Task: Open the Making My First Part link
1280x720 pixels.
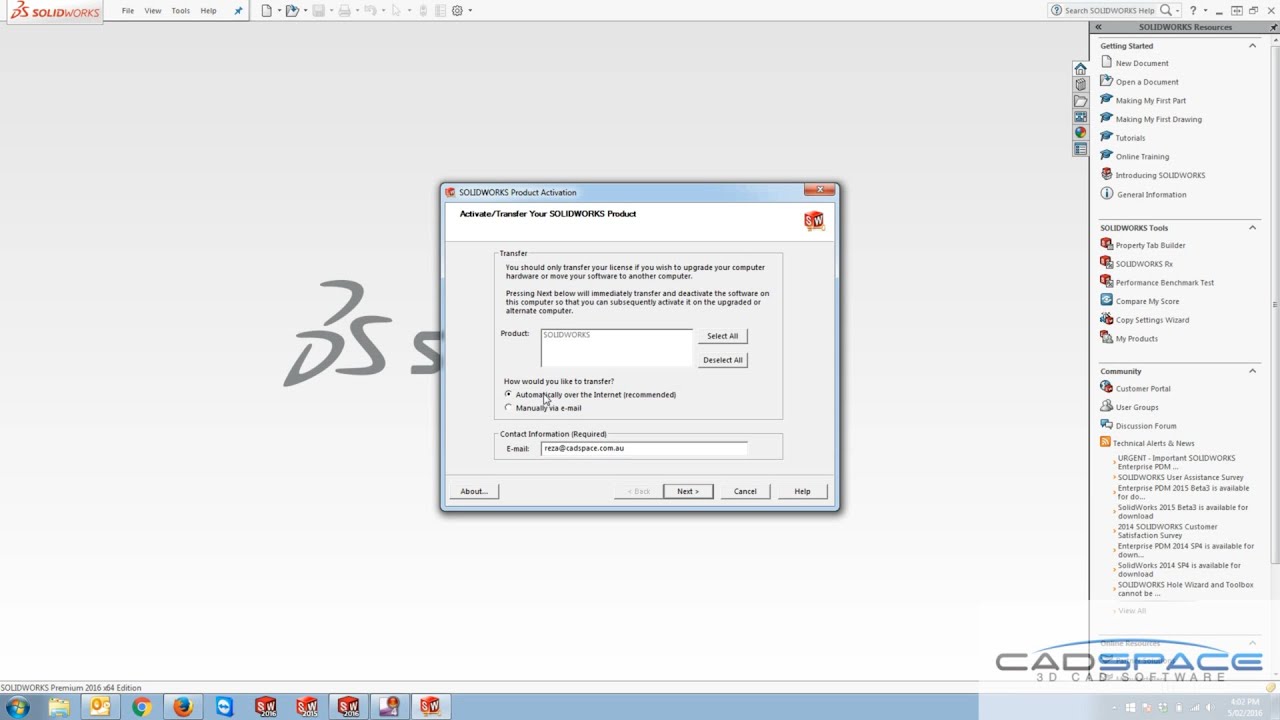Action: (x=1151, y=101)
